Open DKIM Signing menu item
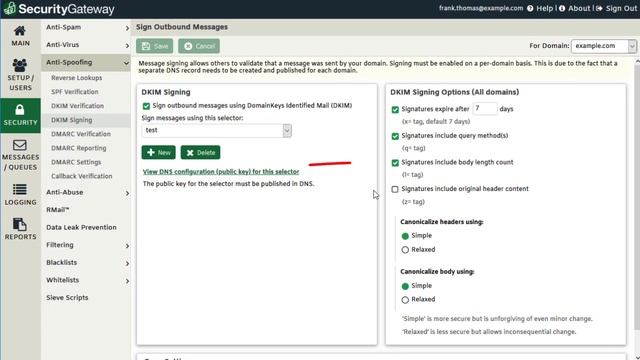640x360 pixels. (x=72, y=120)
